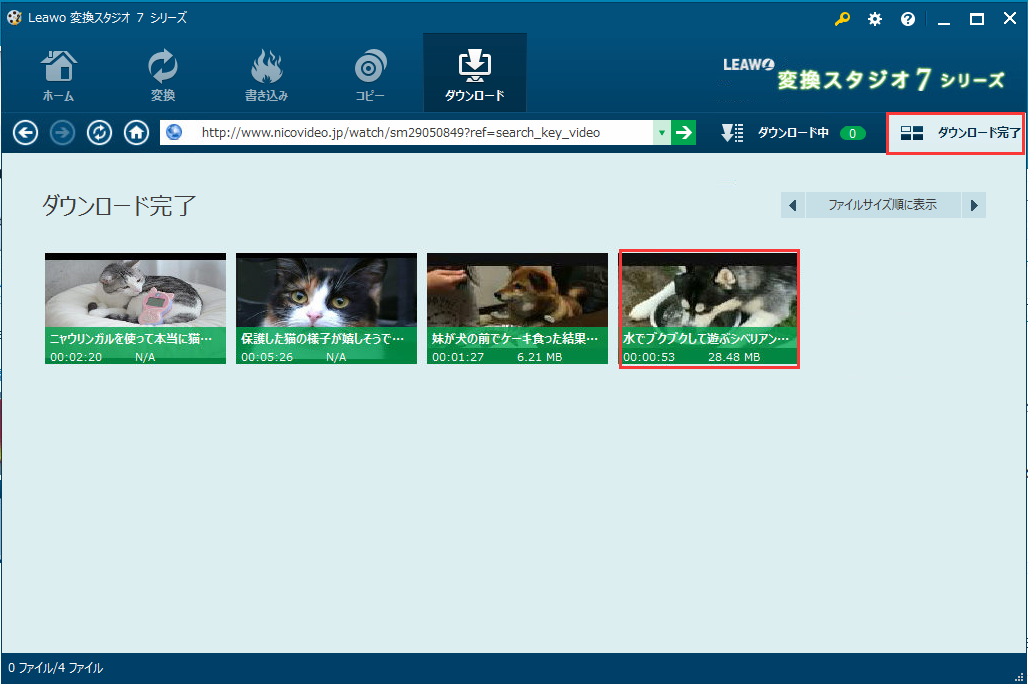The image size is (1028, 684).
Task: Show the ダウンロード中 list
Action: coord(792,133)
